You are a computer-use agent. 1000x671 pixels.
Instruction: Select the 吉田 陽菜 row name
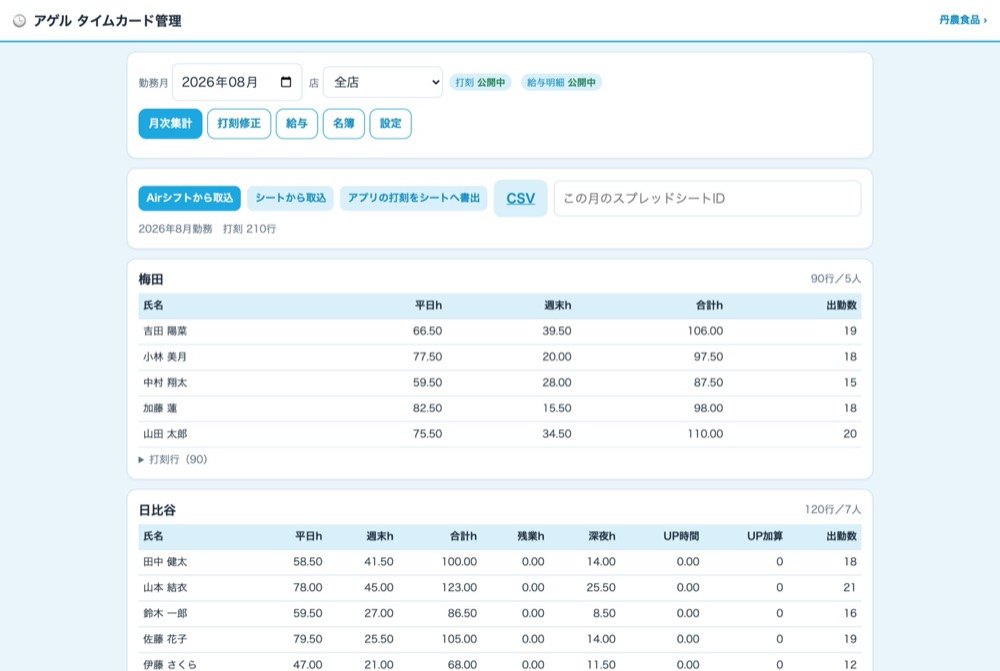point(165,331)
